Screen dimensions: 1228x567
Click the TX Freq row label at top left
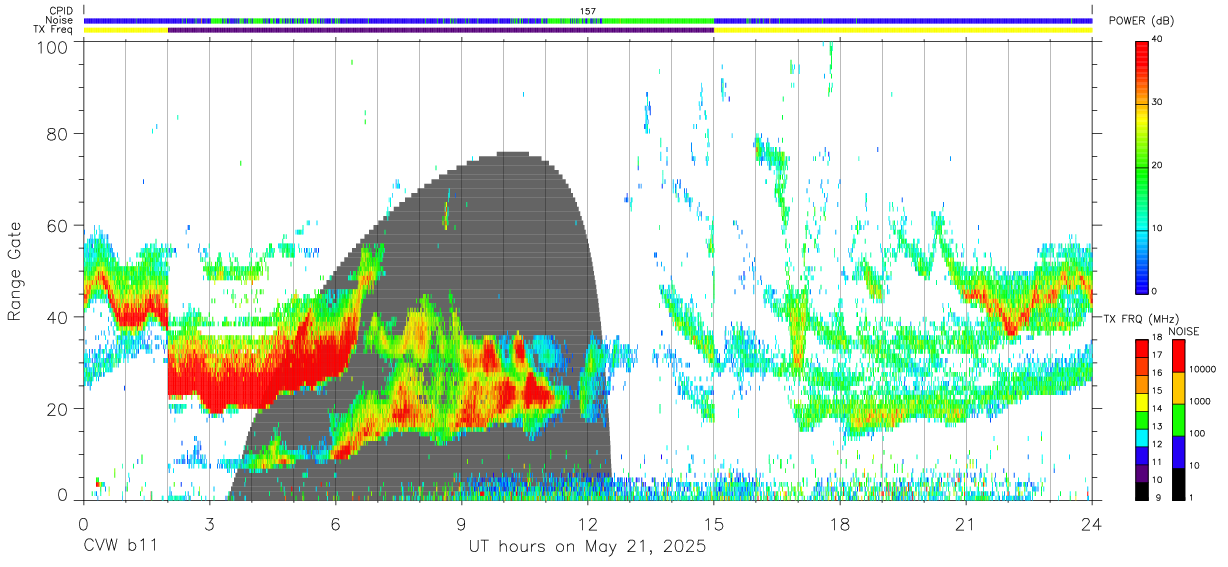(x=53, y=29)
